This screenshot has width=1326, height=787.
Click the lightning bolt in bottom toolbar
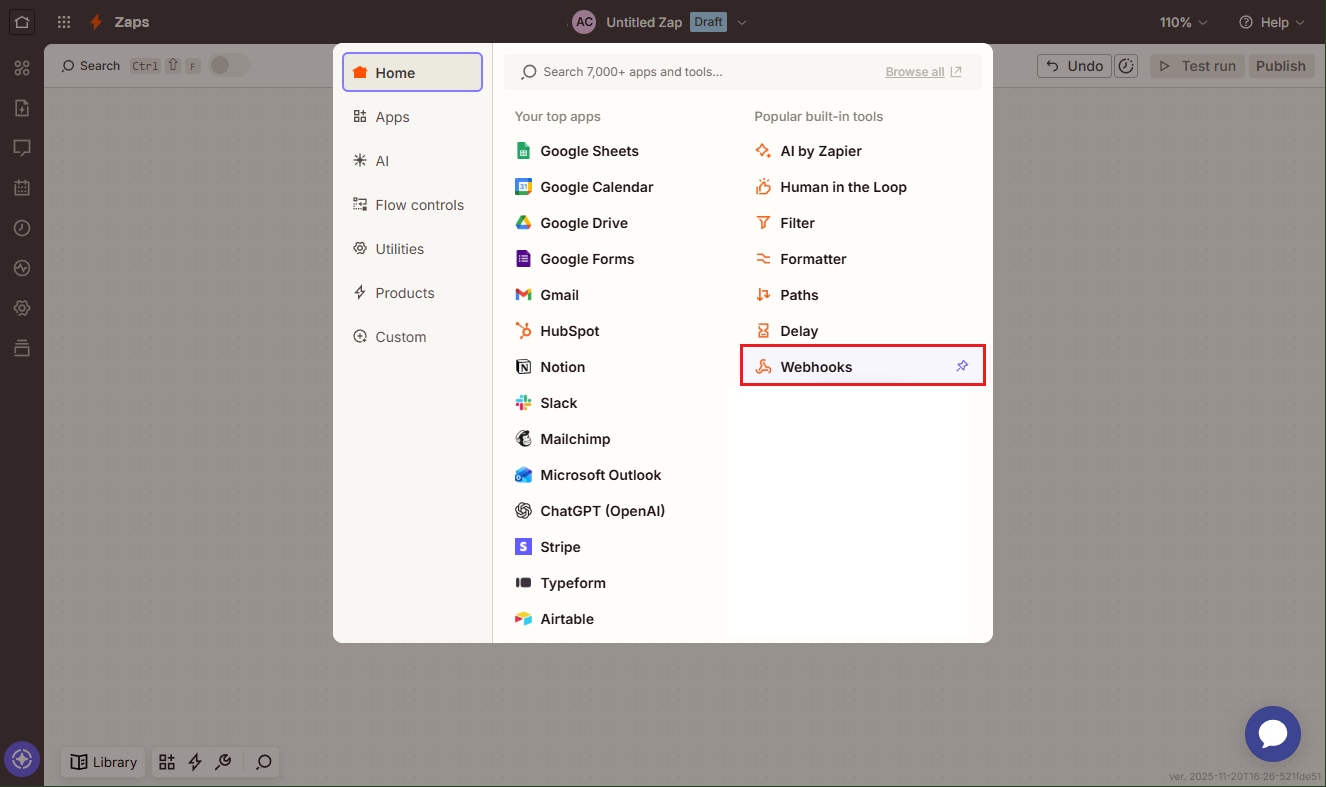pyautogui.click(x=195, y=762)
